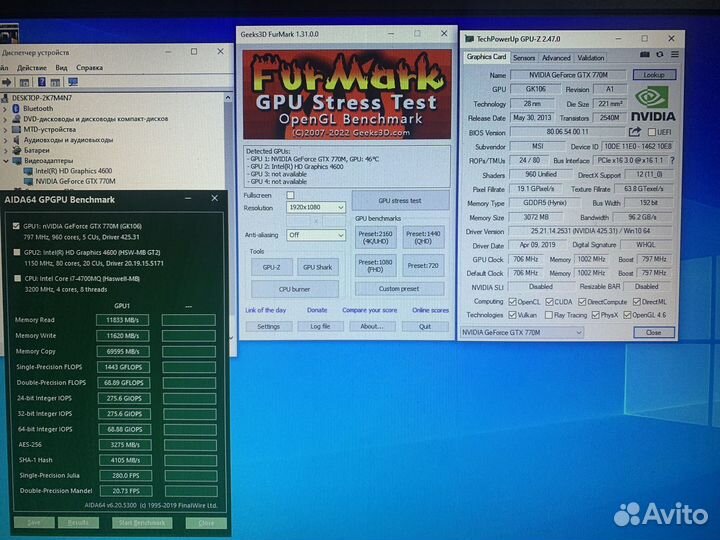This screenshot has height=540, width=720.
Task: Click the Results button in AIDA64
Action: pyautogui.click(x=78, y=523)
